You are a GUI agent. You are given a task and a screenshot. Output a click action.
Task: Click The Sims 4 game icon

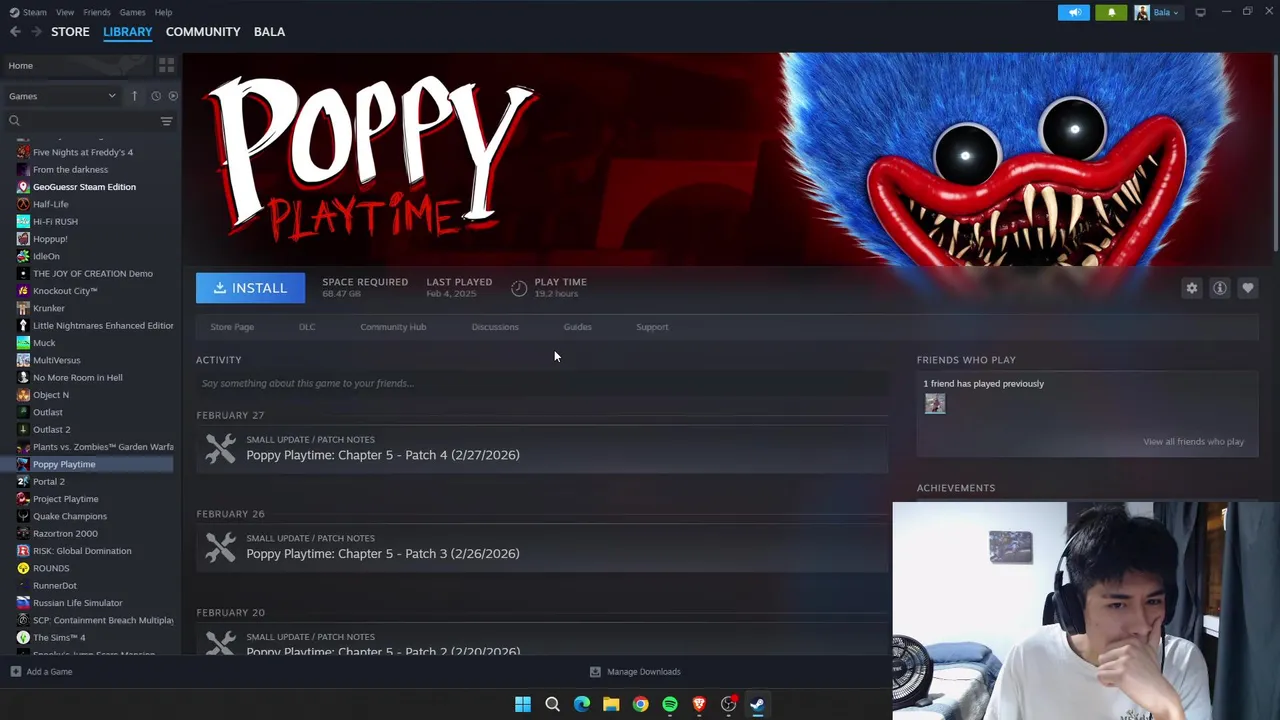23,638
